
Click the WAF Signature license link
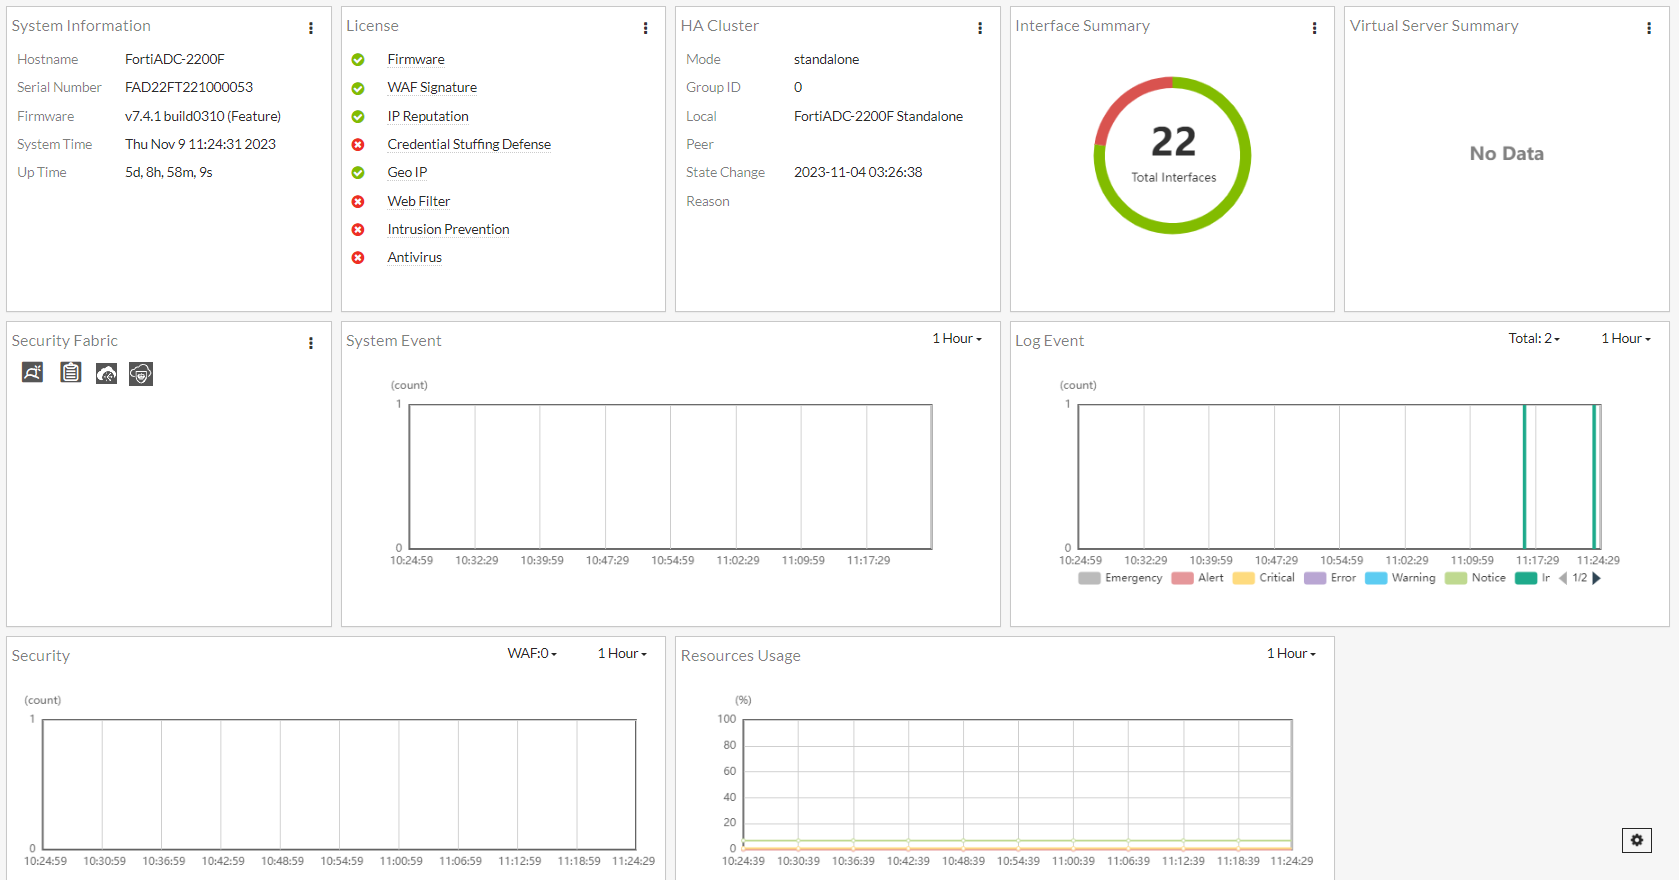(x=432, y=88)
